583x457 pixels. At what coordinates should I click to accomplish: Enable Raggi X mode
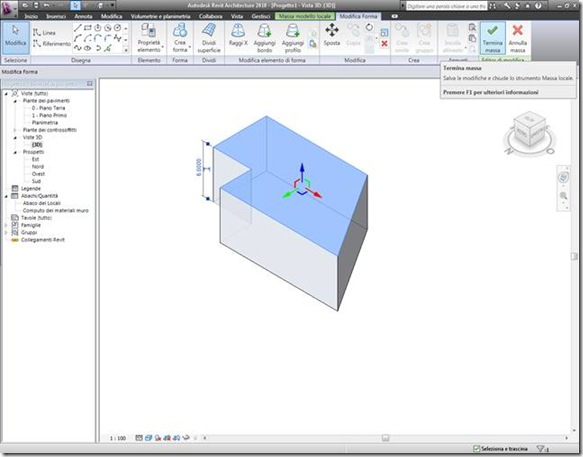click(238, 35)
